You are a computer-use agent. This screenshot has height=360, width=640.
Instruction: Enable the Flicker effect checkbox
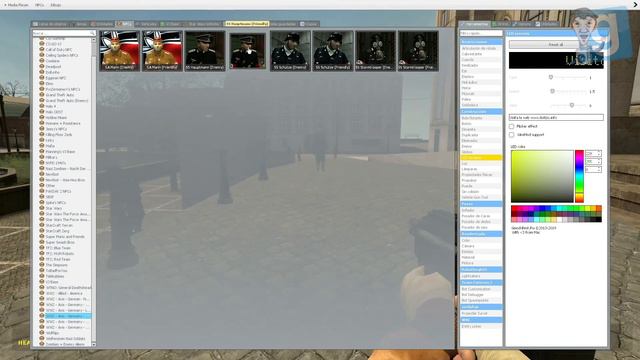coord(511,127)
